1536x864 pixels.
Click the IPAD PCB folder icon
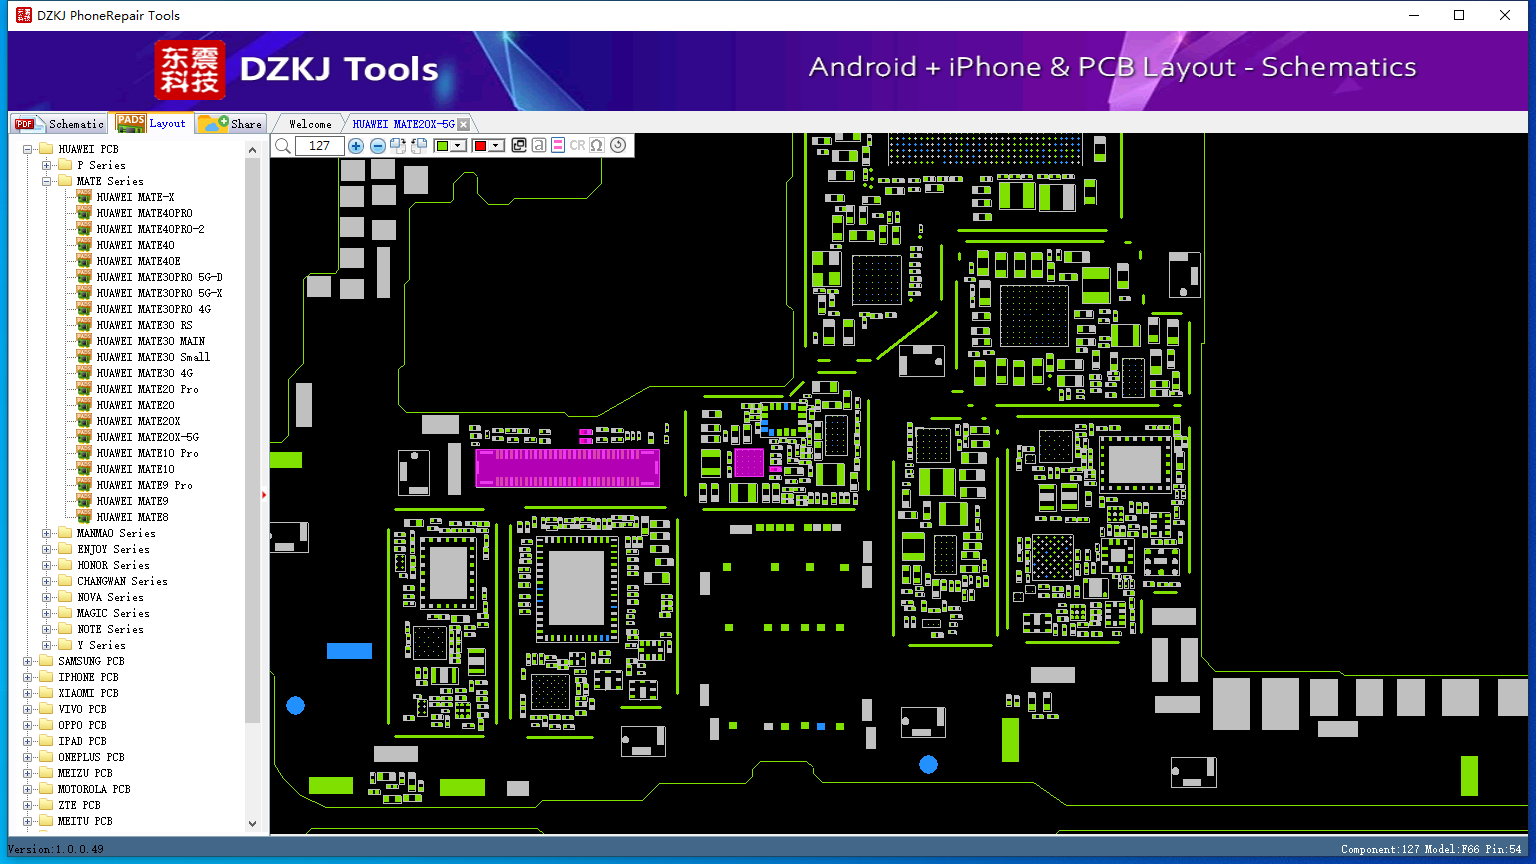point(46,741)
